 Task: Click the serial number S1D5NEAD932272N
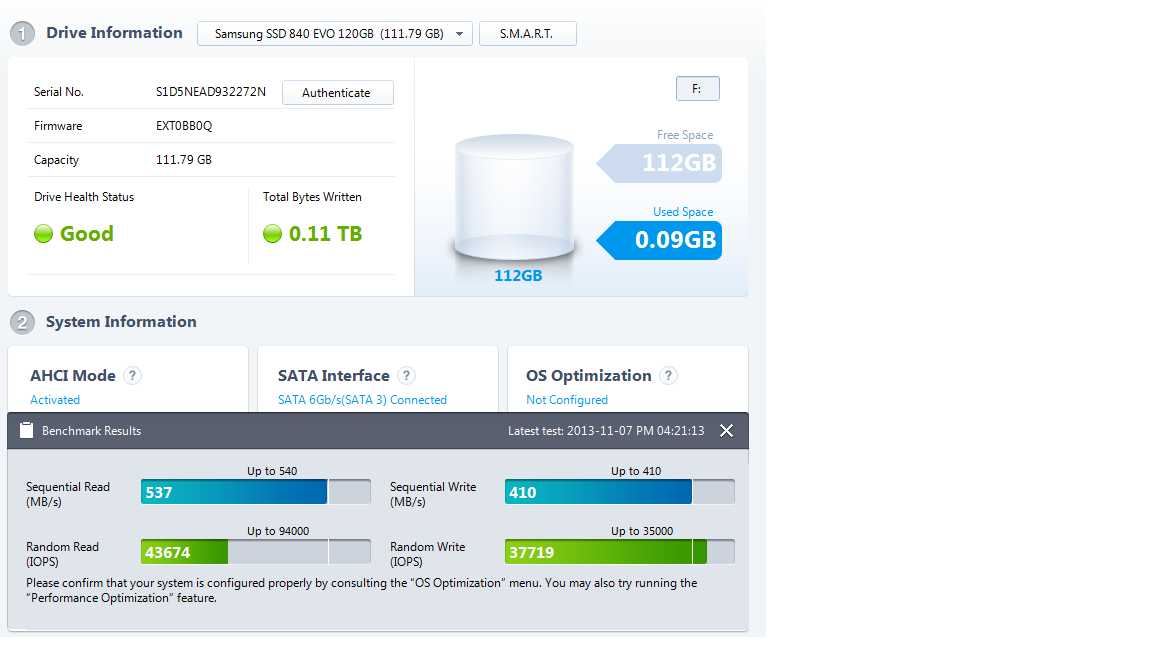[211, 92]
